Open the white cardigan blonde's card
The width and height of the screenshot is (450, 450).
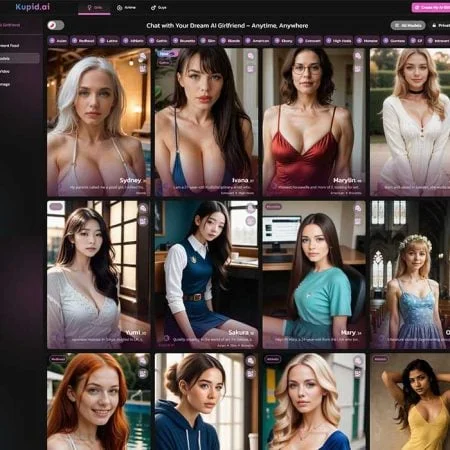pos(410,122)
